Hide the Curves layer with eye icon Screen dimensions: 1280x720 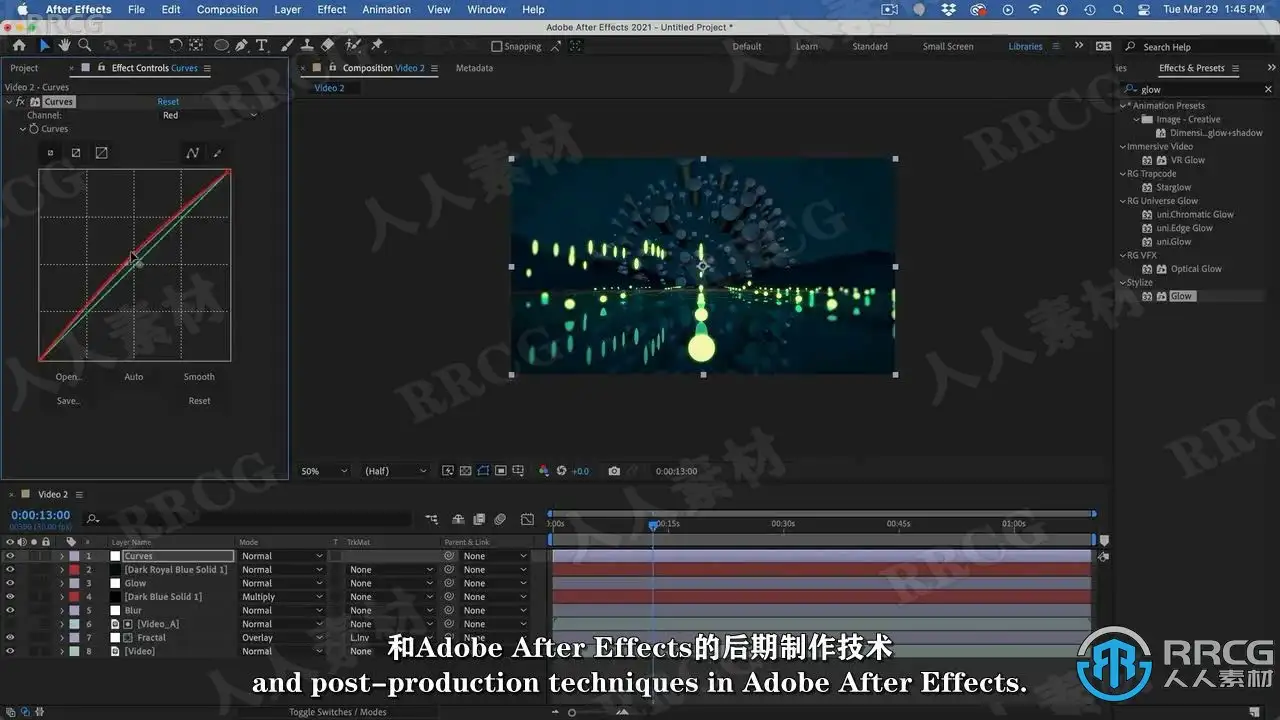point(10,556)
